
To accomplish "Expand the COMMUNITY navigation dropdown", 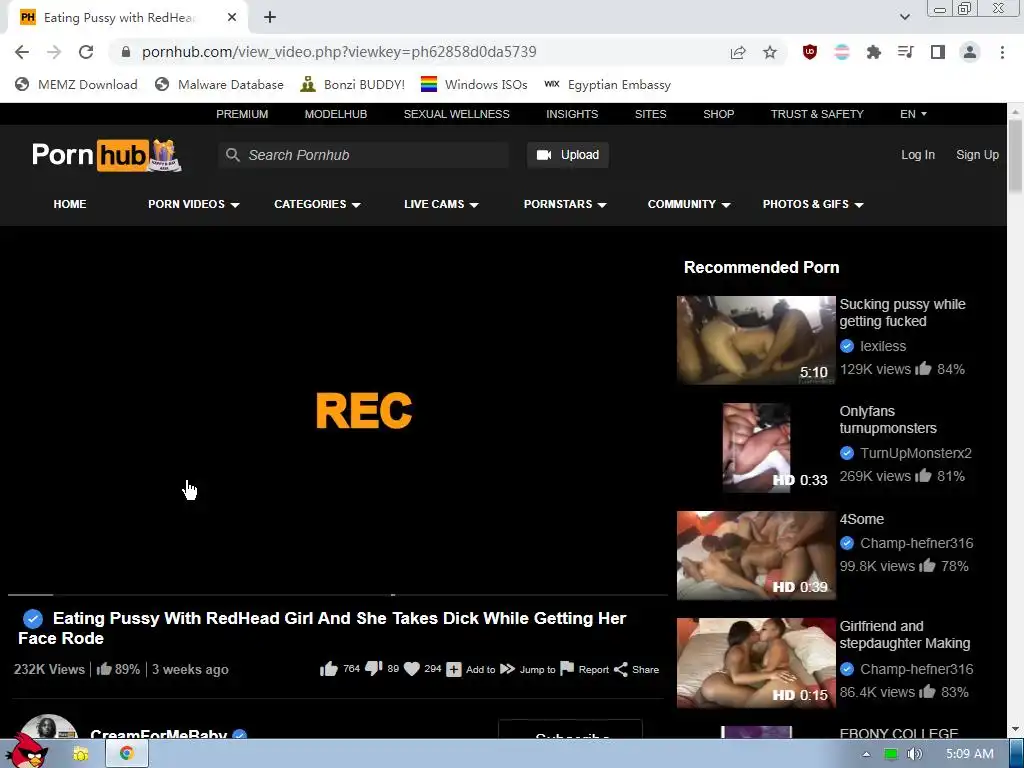I will coord(689,204).
